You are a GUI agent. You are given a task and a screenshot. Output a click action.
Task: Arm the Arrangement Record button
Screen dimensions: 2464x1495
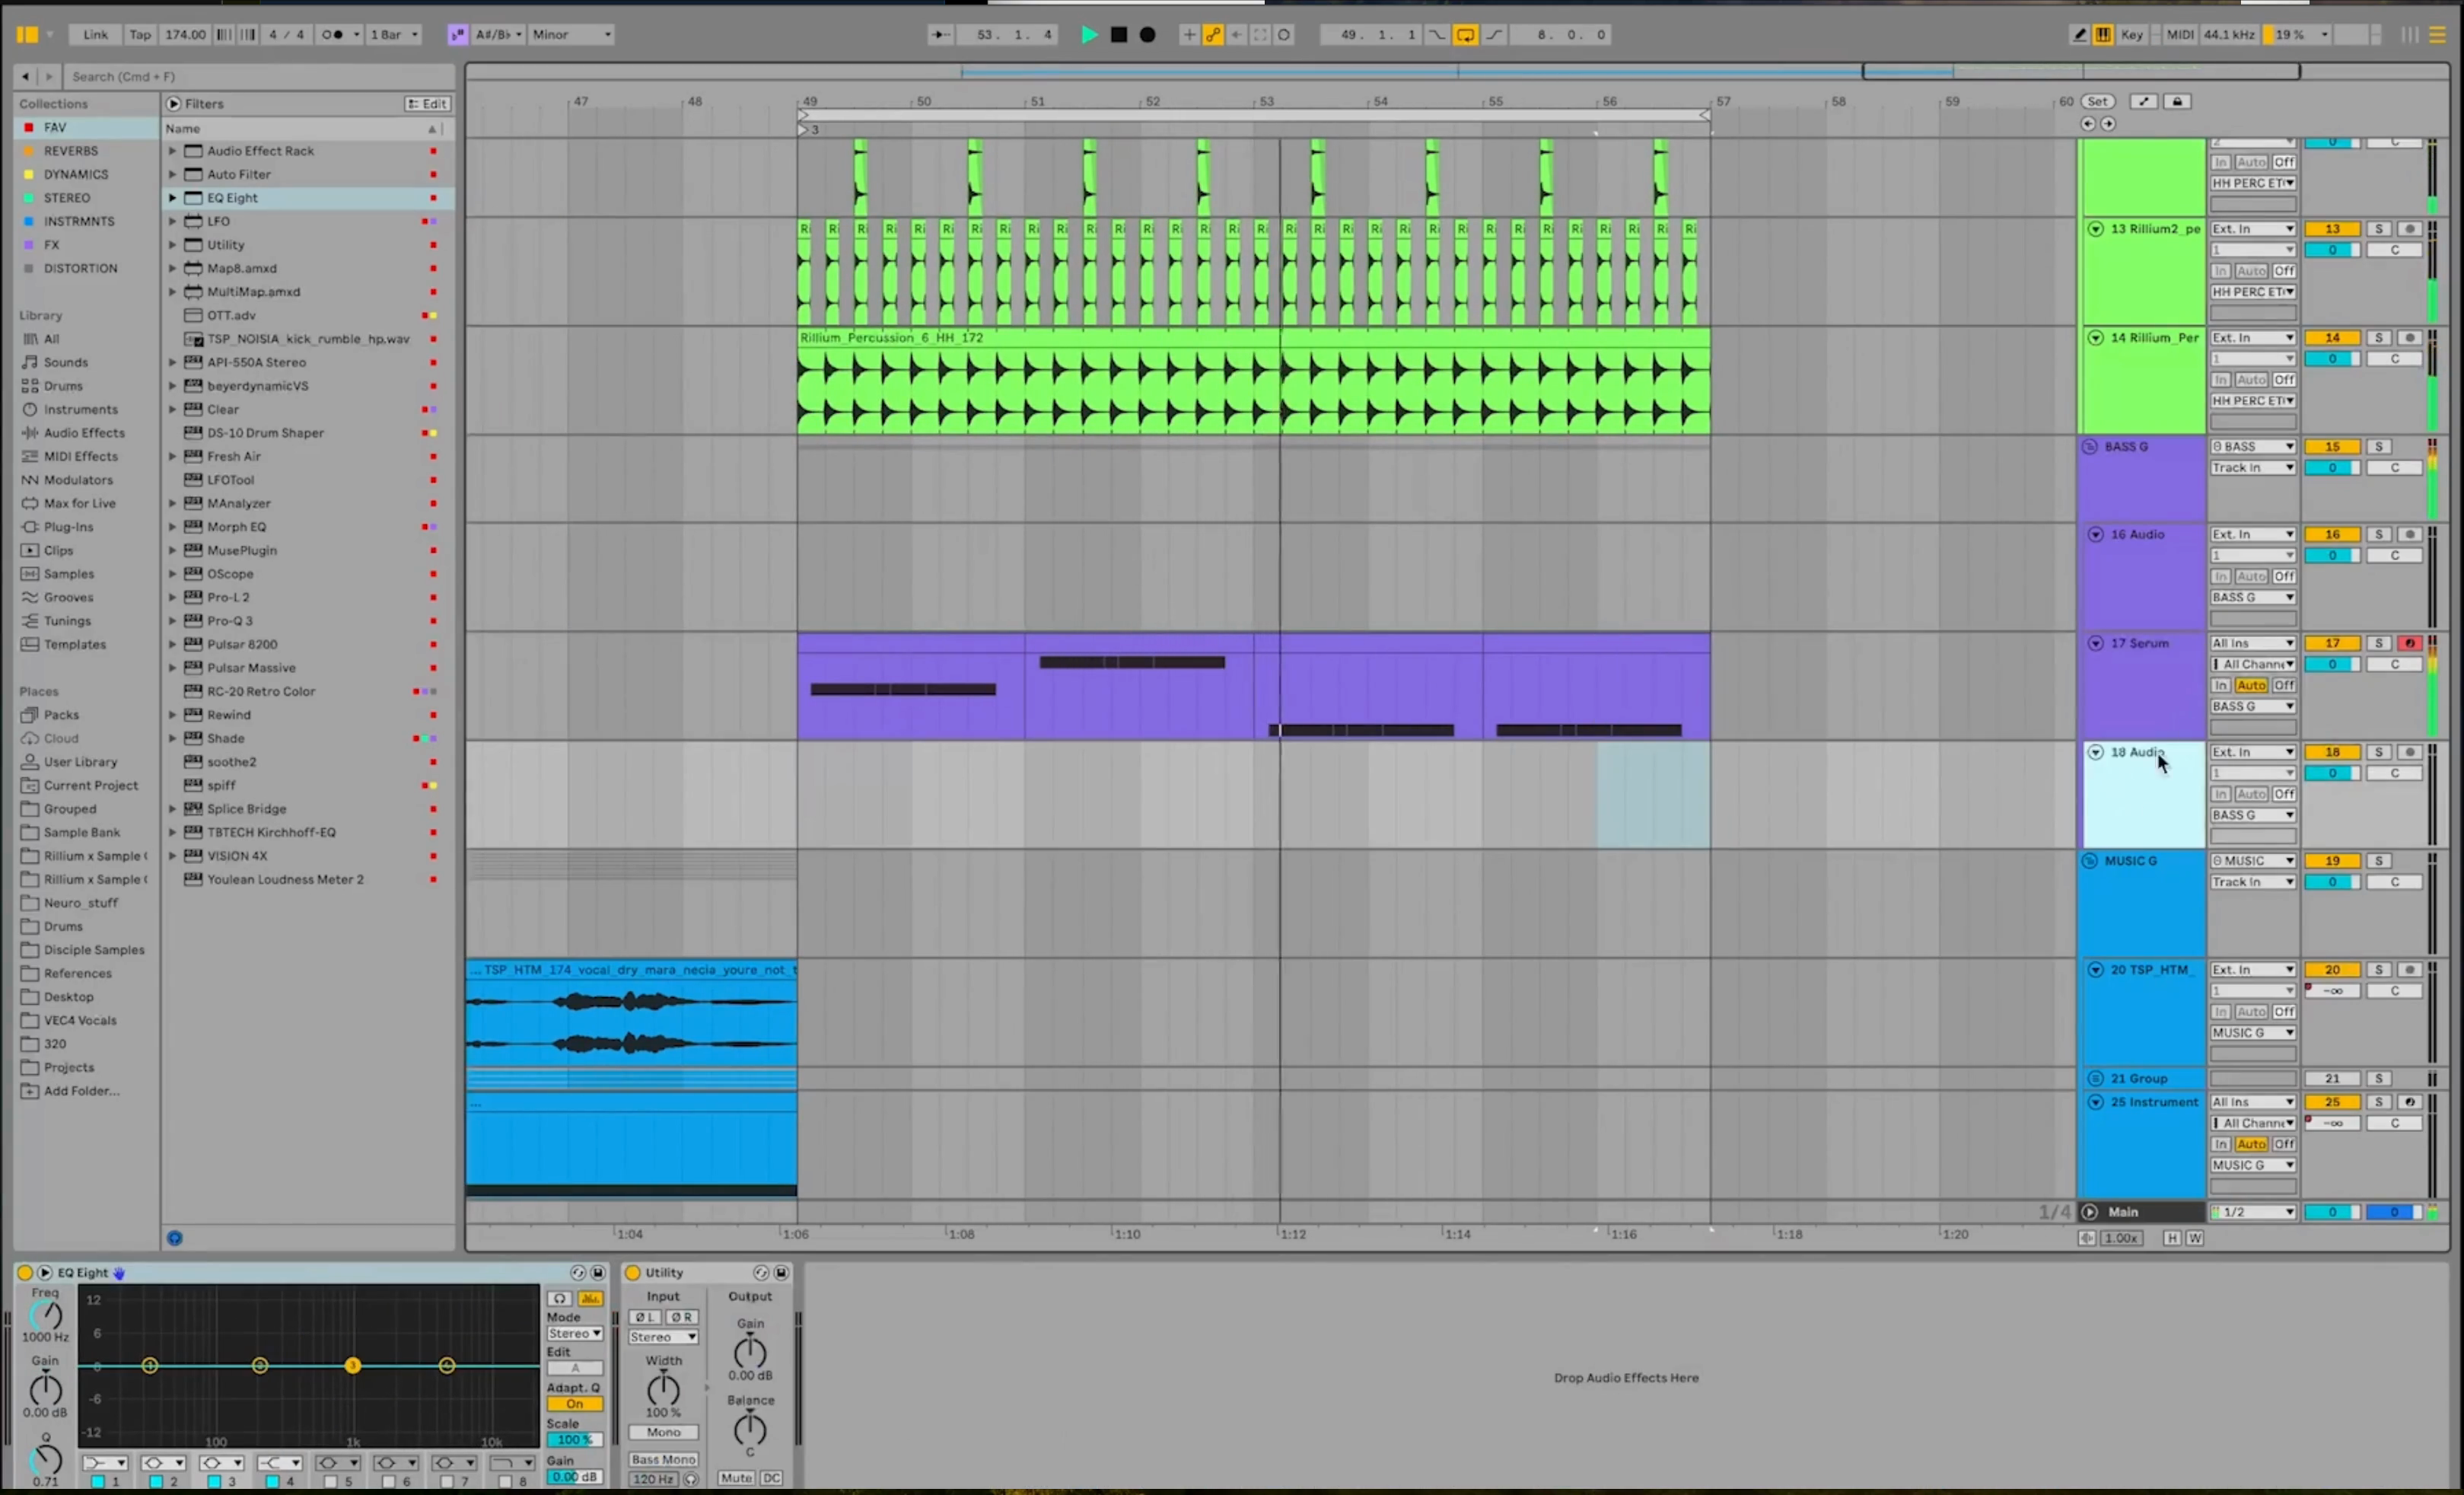[x=1148, y=34]
